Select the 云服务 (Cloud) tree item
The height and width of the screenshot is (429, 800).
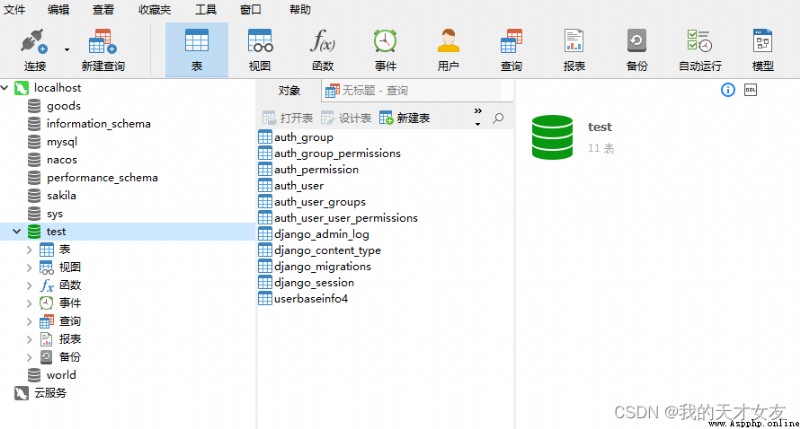click(x=49, y=393)
